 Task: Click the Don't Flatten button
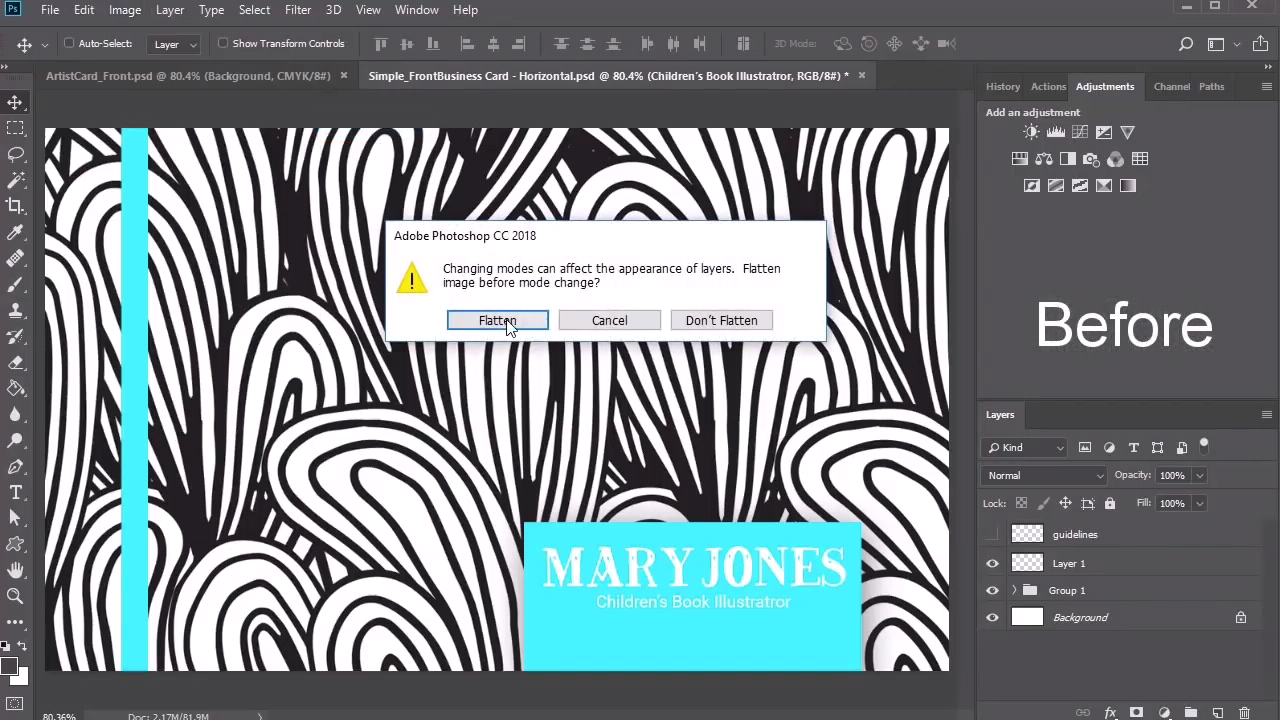coord(721,320)
